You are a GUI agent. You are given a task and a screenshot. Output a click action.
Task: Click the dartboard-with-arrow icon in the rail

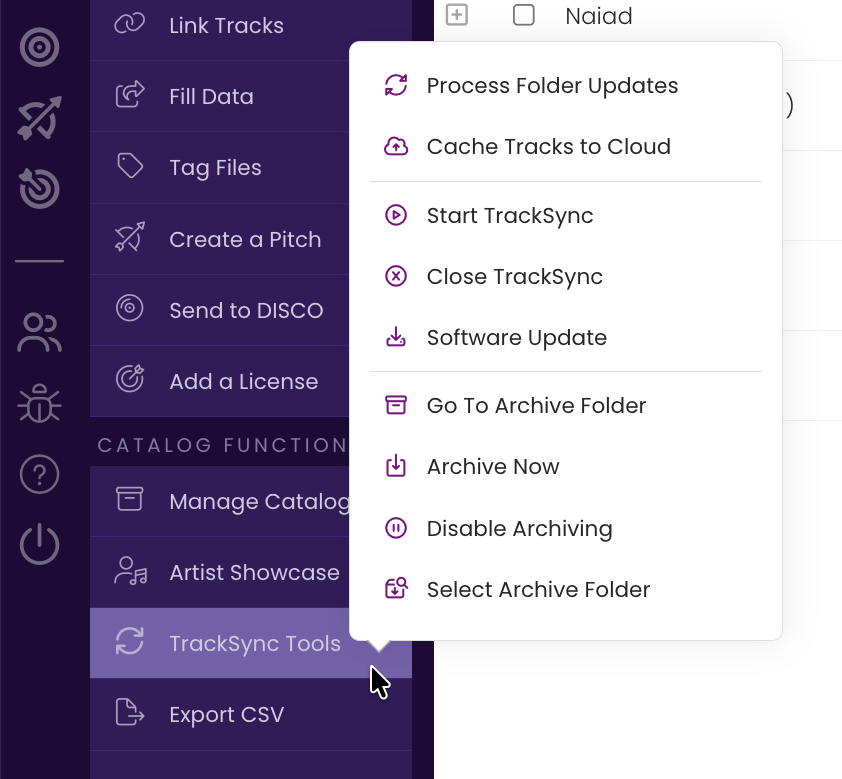coord(40,188)
